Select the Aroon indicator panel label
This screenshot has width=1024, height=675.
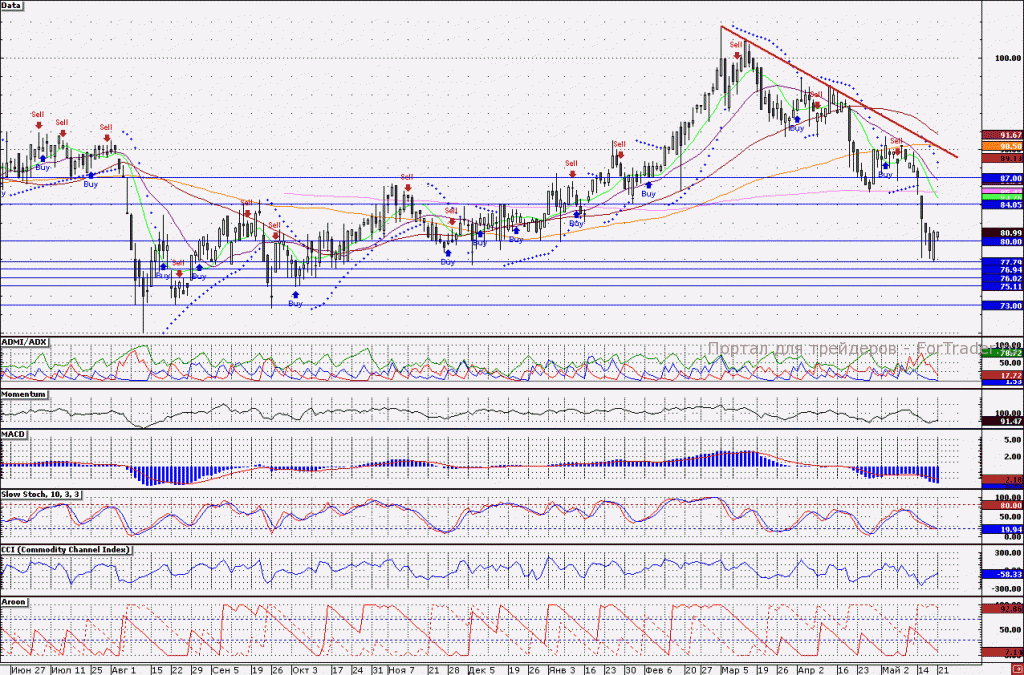(x=14, y=602)
